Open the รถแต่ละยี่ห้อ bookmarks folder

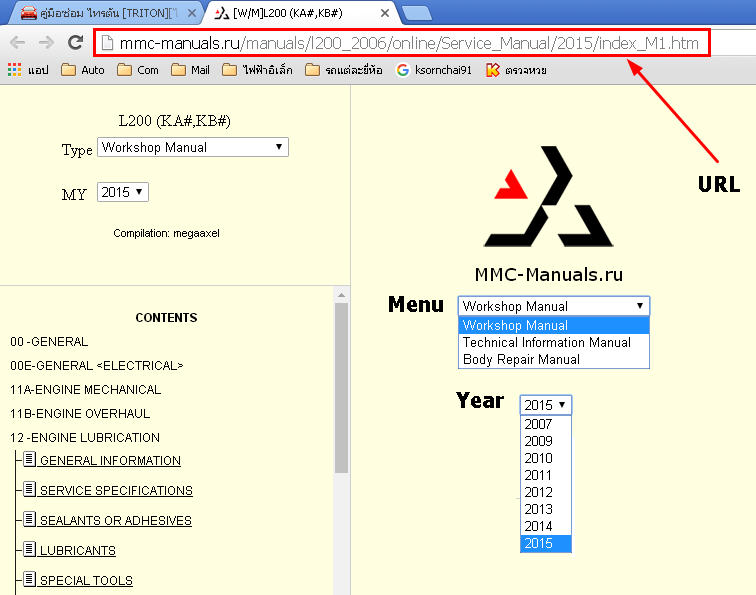(344, 70)
